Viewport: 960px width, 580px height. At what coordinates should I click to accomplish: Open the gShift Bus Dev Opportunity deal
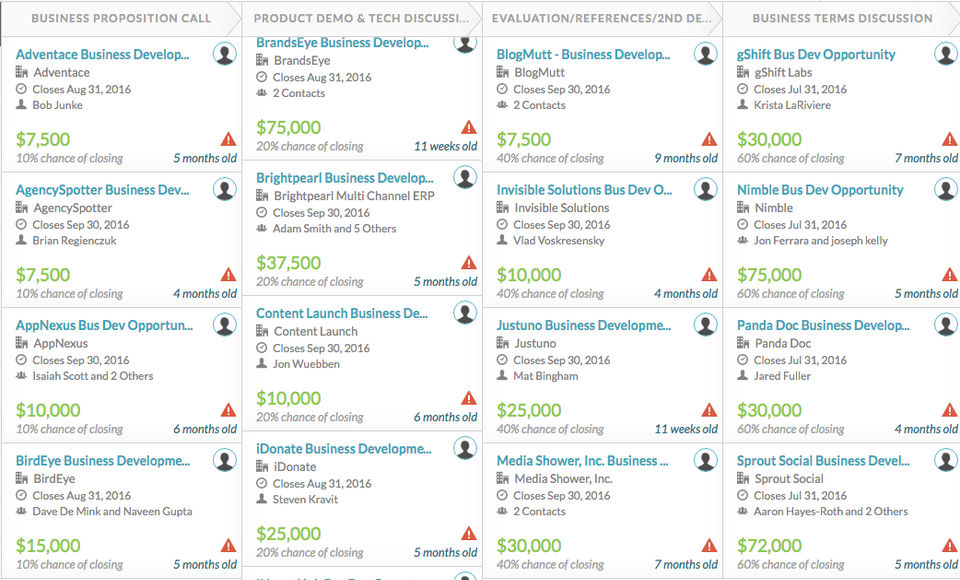tap(816, 55)
